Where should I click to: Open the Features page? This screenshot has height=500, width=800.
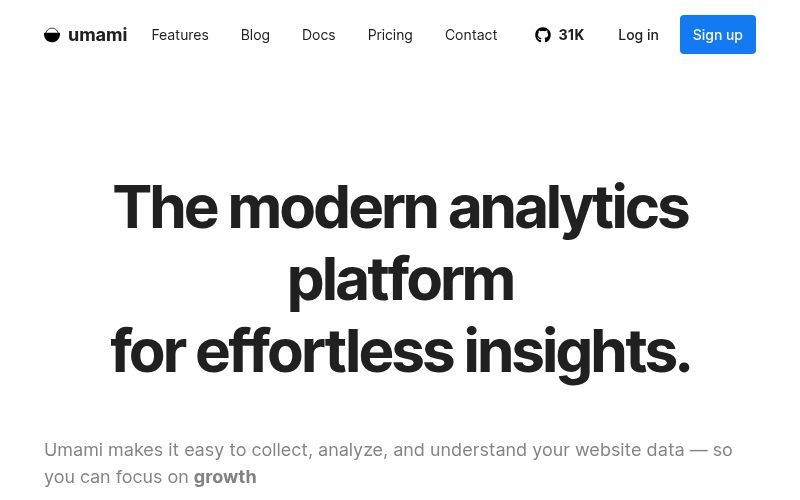coord(180,35)
